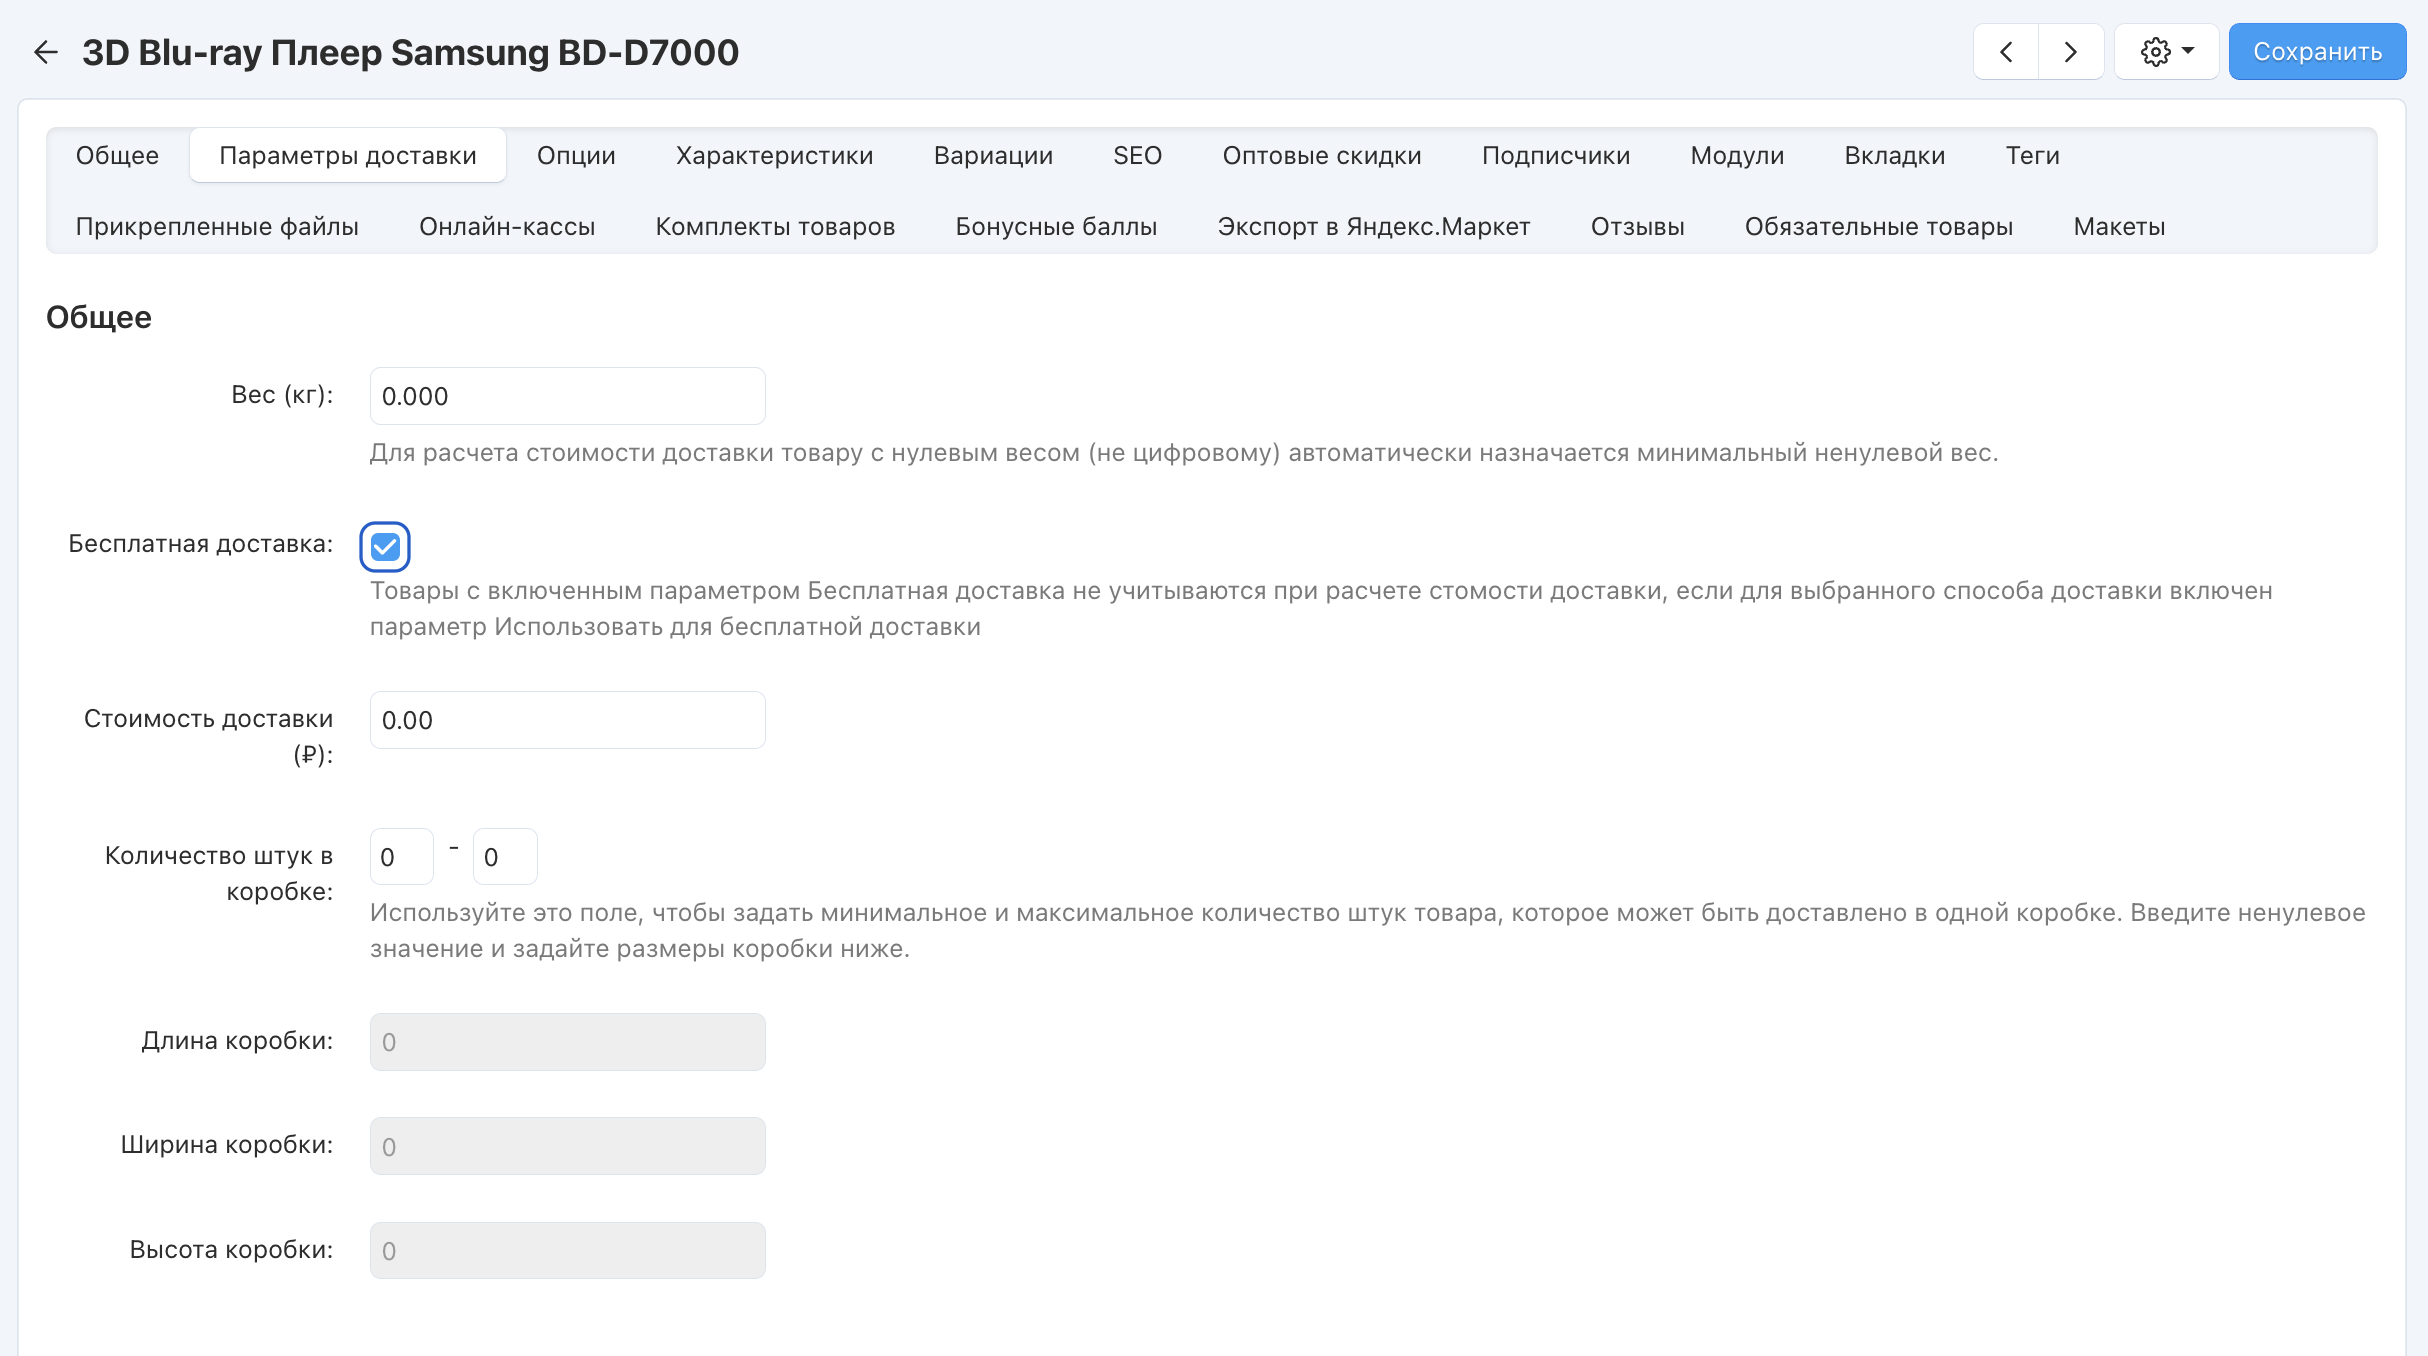Click the minimum items per box field
This screenshot has width=2428, height=1356.
(402, 857)
